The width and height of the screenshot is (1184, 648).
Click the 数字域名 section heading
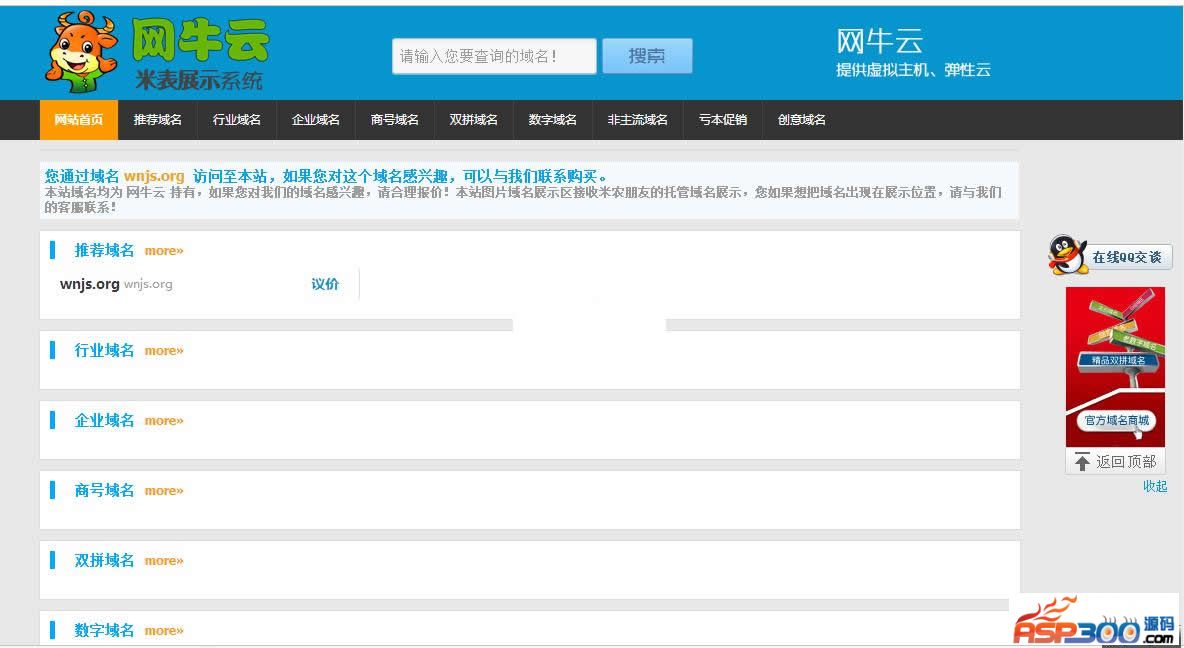click(104, 630)
